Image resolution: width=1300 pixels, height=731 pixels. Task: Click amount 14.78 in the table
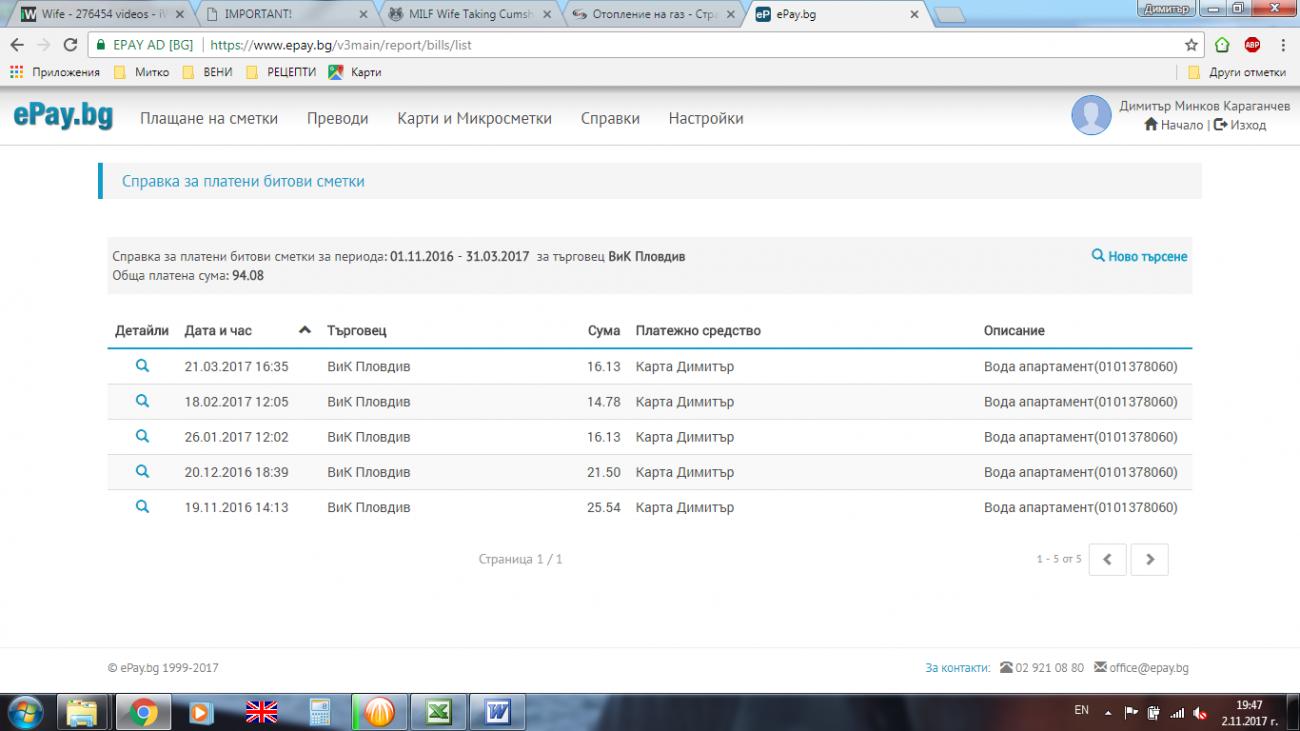604,402
